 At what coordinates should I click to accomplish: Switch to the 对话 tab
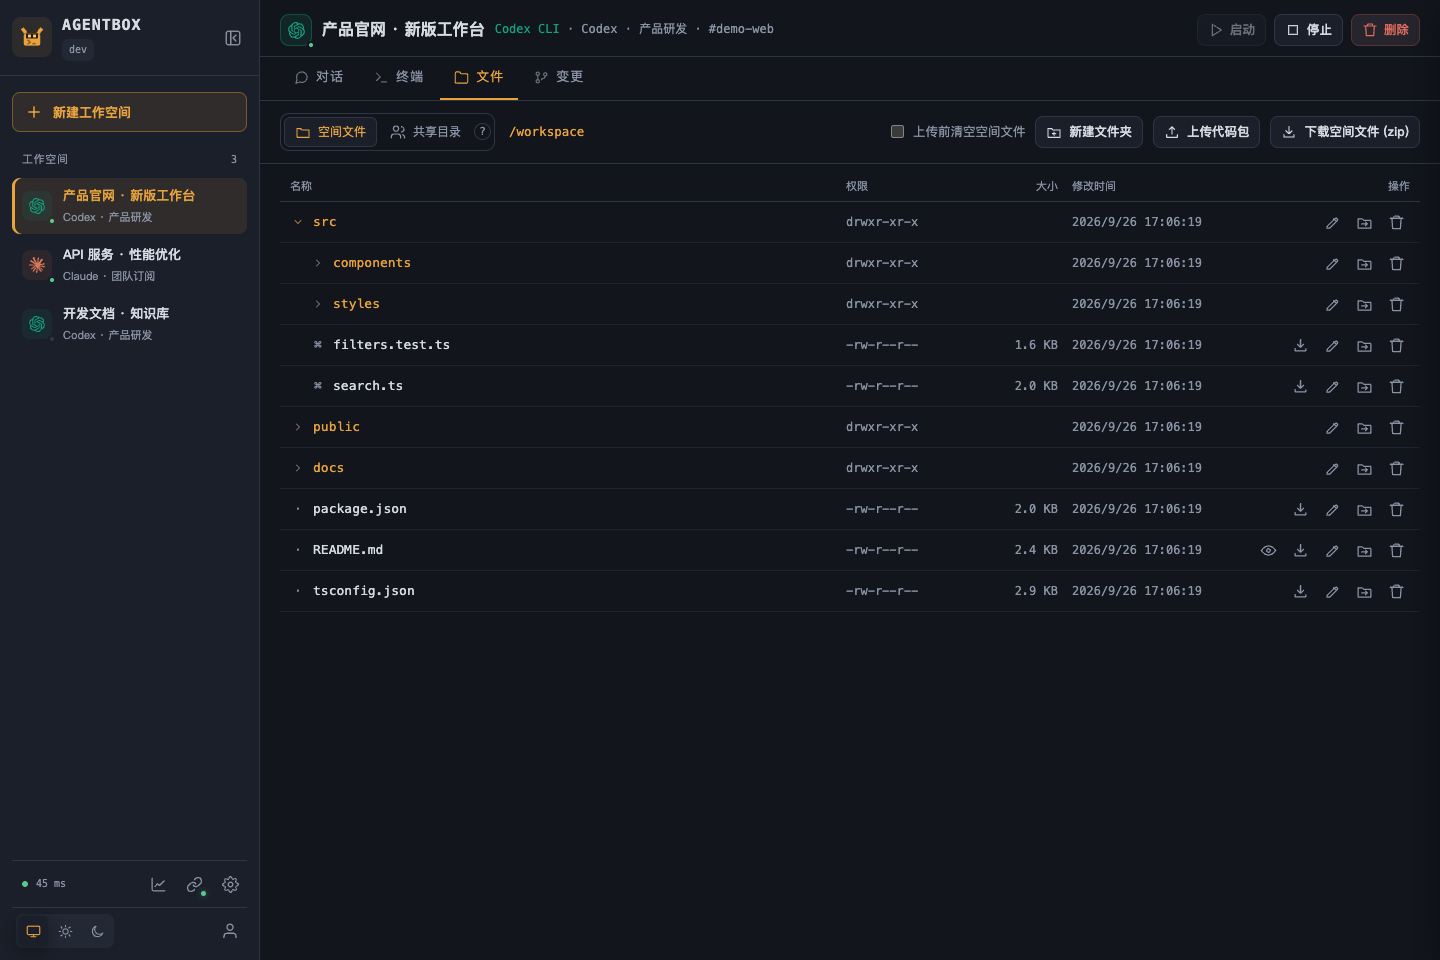pyautogui.click(x=319, y=77)
